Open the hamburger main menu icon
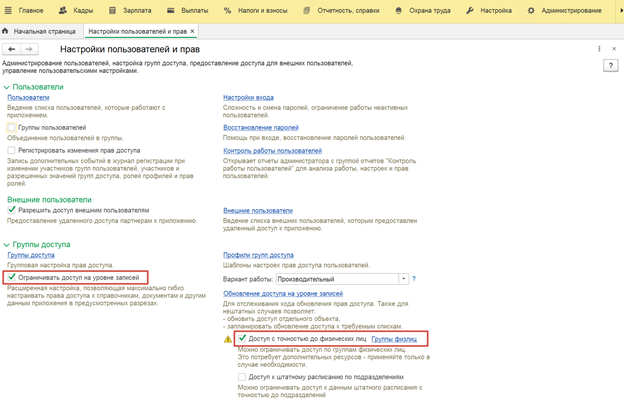Viewport: 624px width, 403px height. point(8,10)
